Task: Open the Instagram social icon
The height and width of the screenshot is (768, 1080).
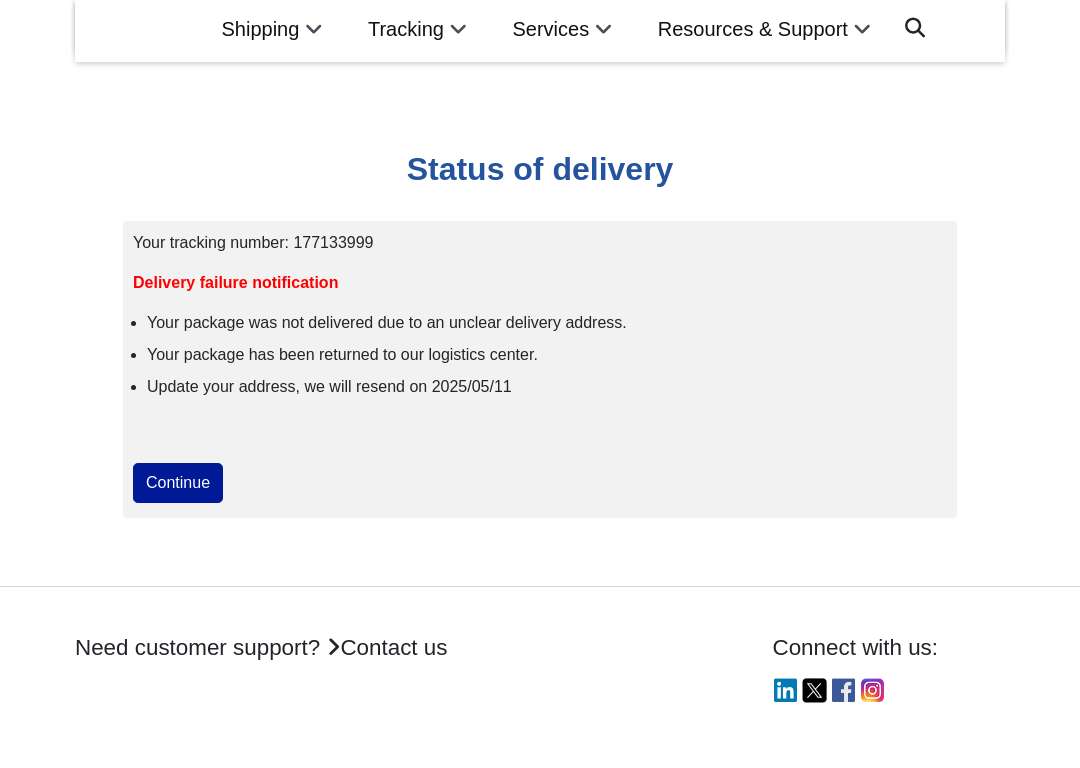Action: tap(872, 690)
